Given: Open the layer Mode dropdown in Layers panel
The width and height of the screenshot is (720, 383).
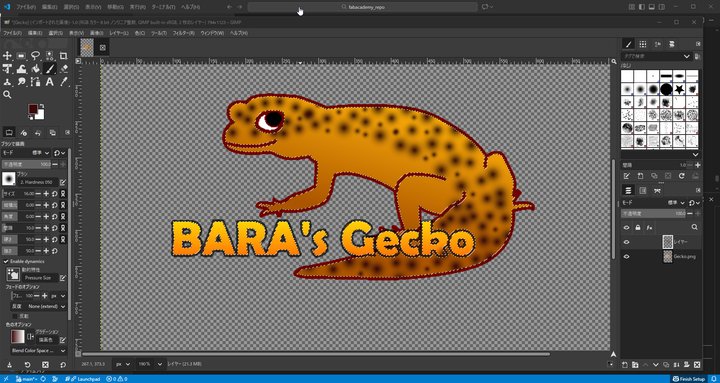Looking at the screenshot, I should coord(676,203).
